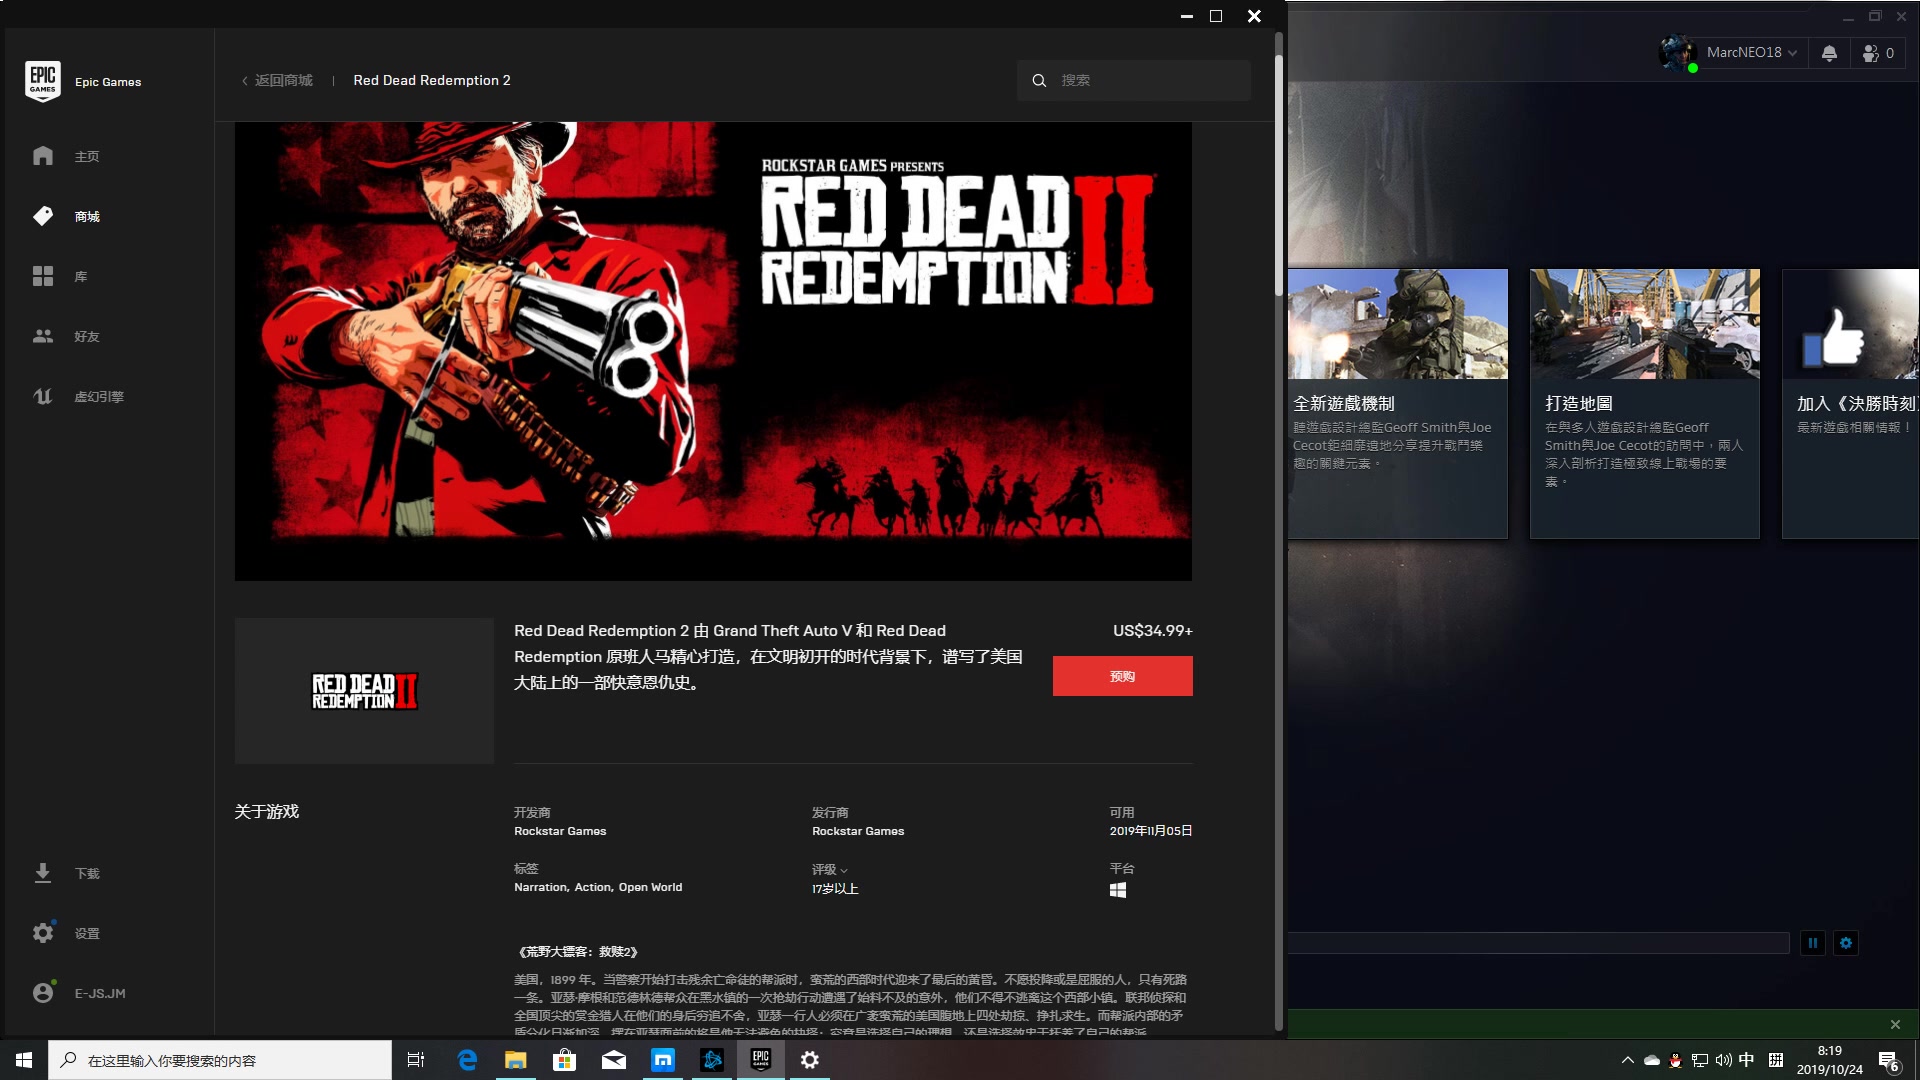Open the Windows Start menu

pos(24,1060)
